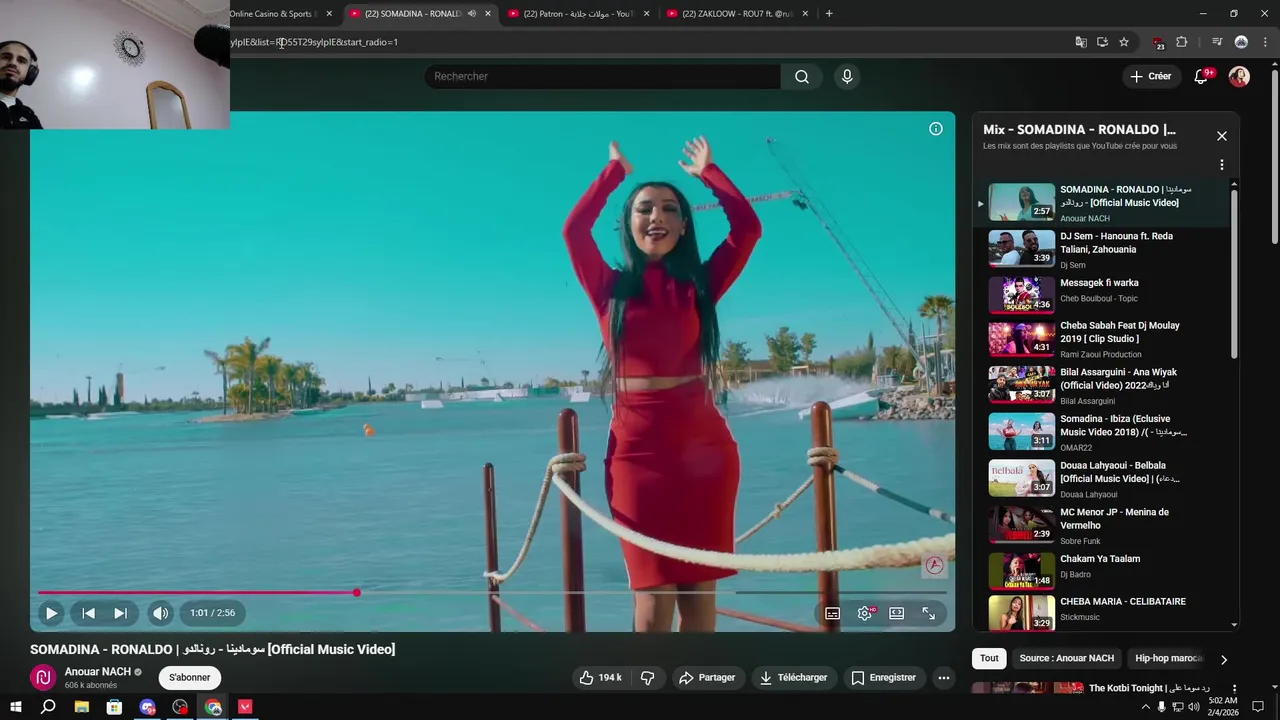The image size is (1280, 720).
Task: Open the Chrome media controls icon
Action: tap(1216, 42)
